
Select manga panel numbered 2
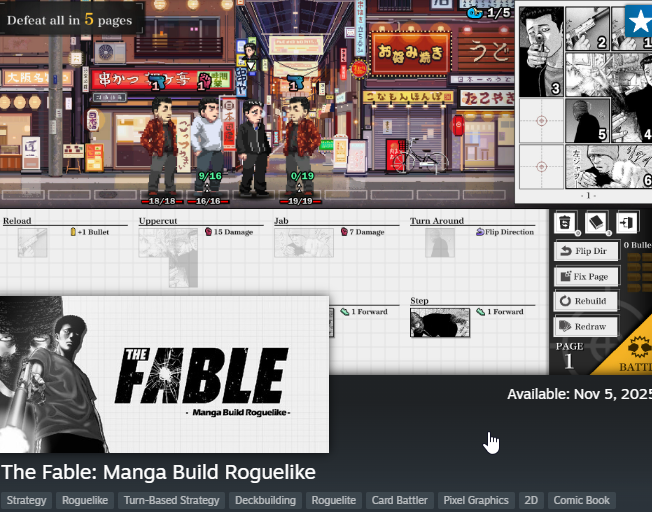tap(587, 29)
